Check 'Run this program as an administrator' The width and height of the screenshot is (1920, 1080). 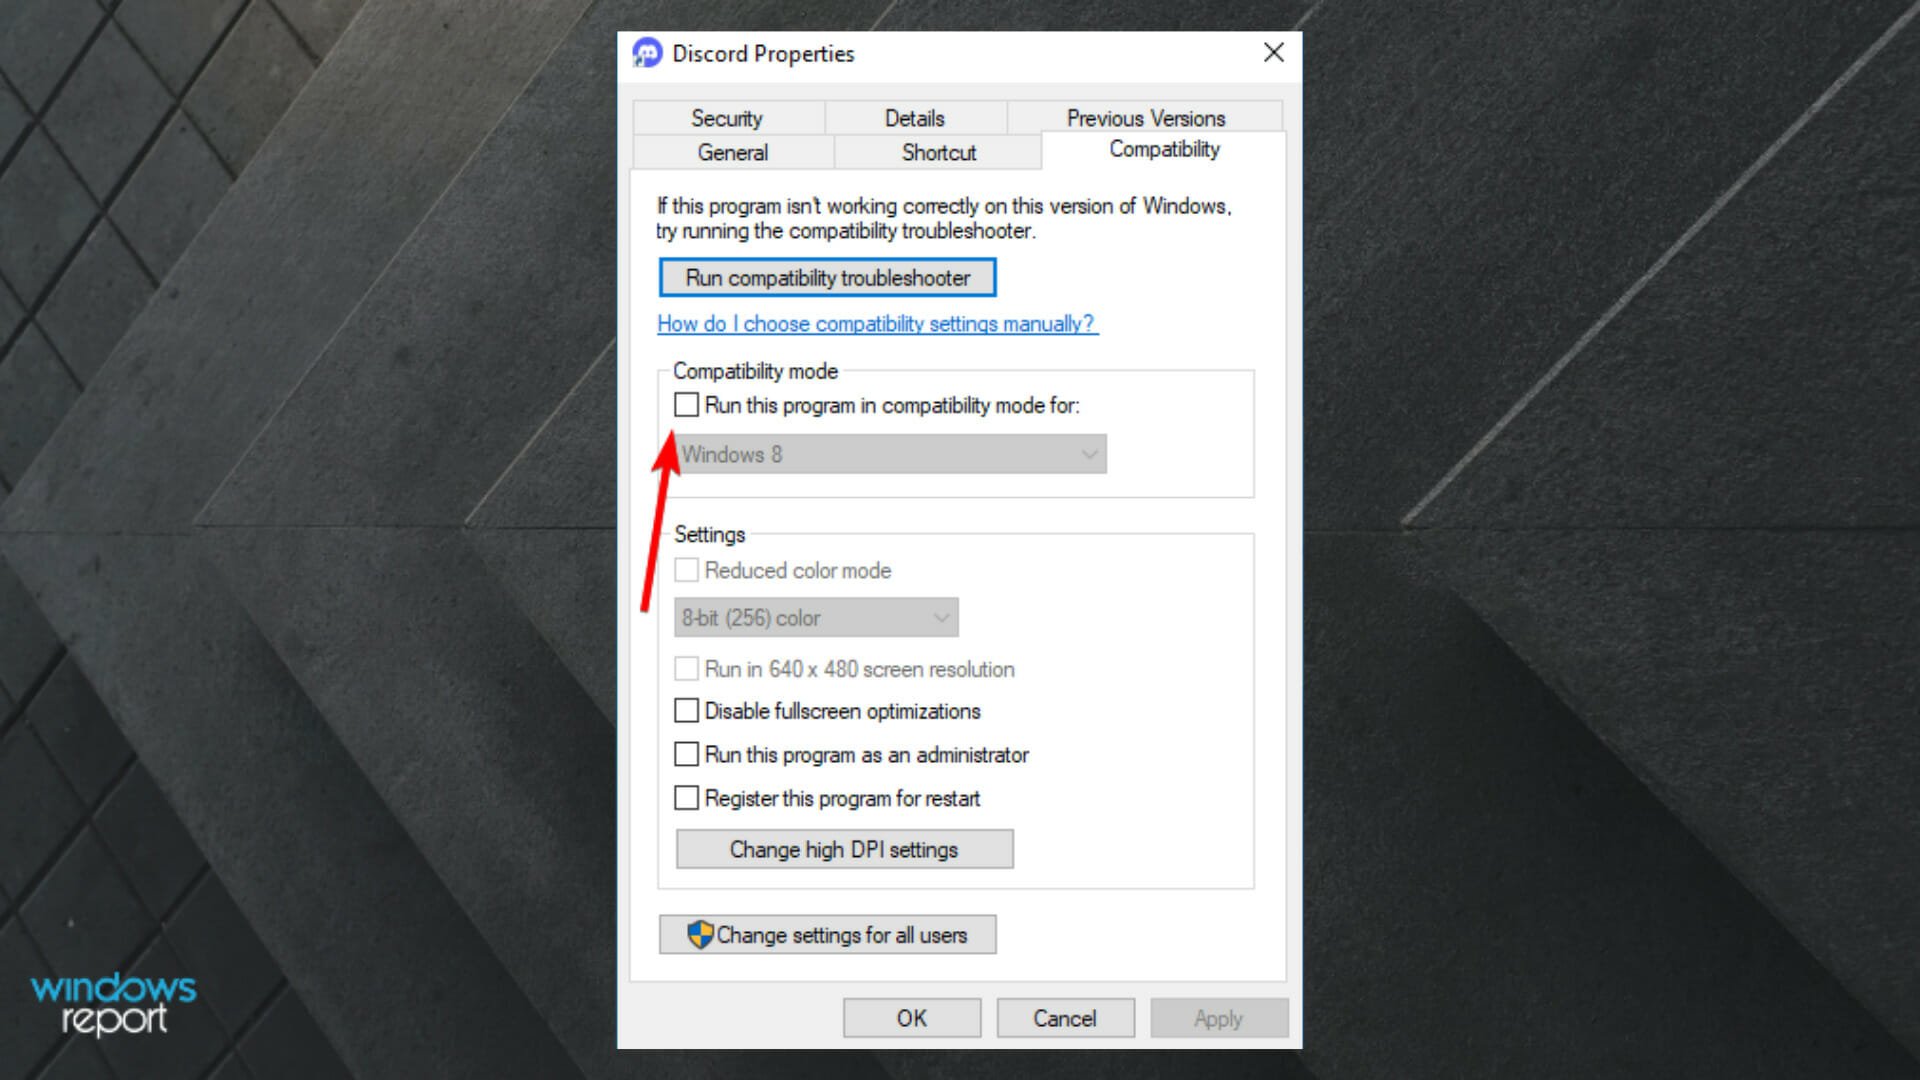pyautogui.click(x=686, y=755)
